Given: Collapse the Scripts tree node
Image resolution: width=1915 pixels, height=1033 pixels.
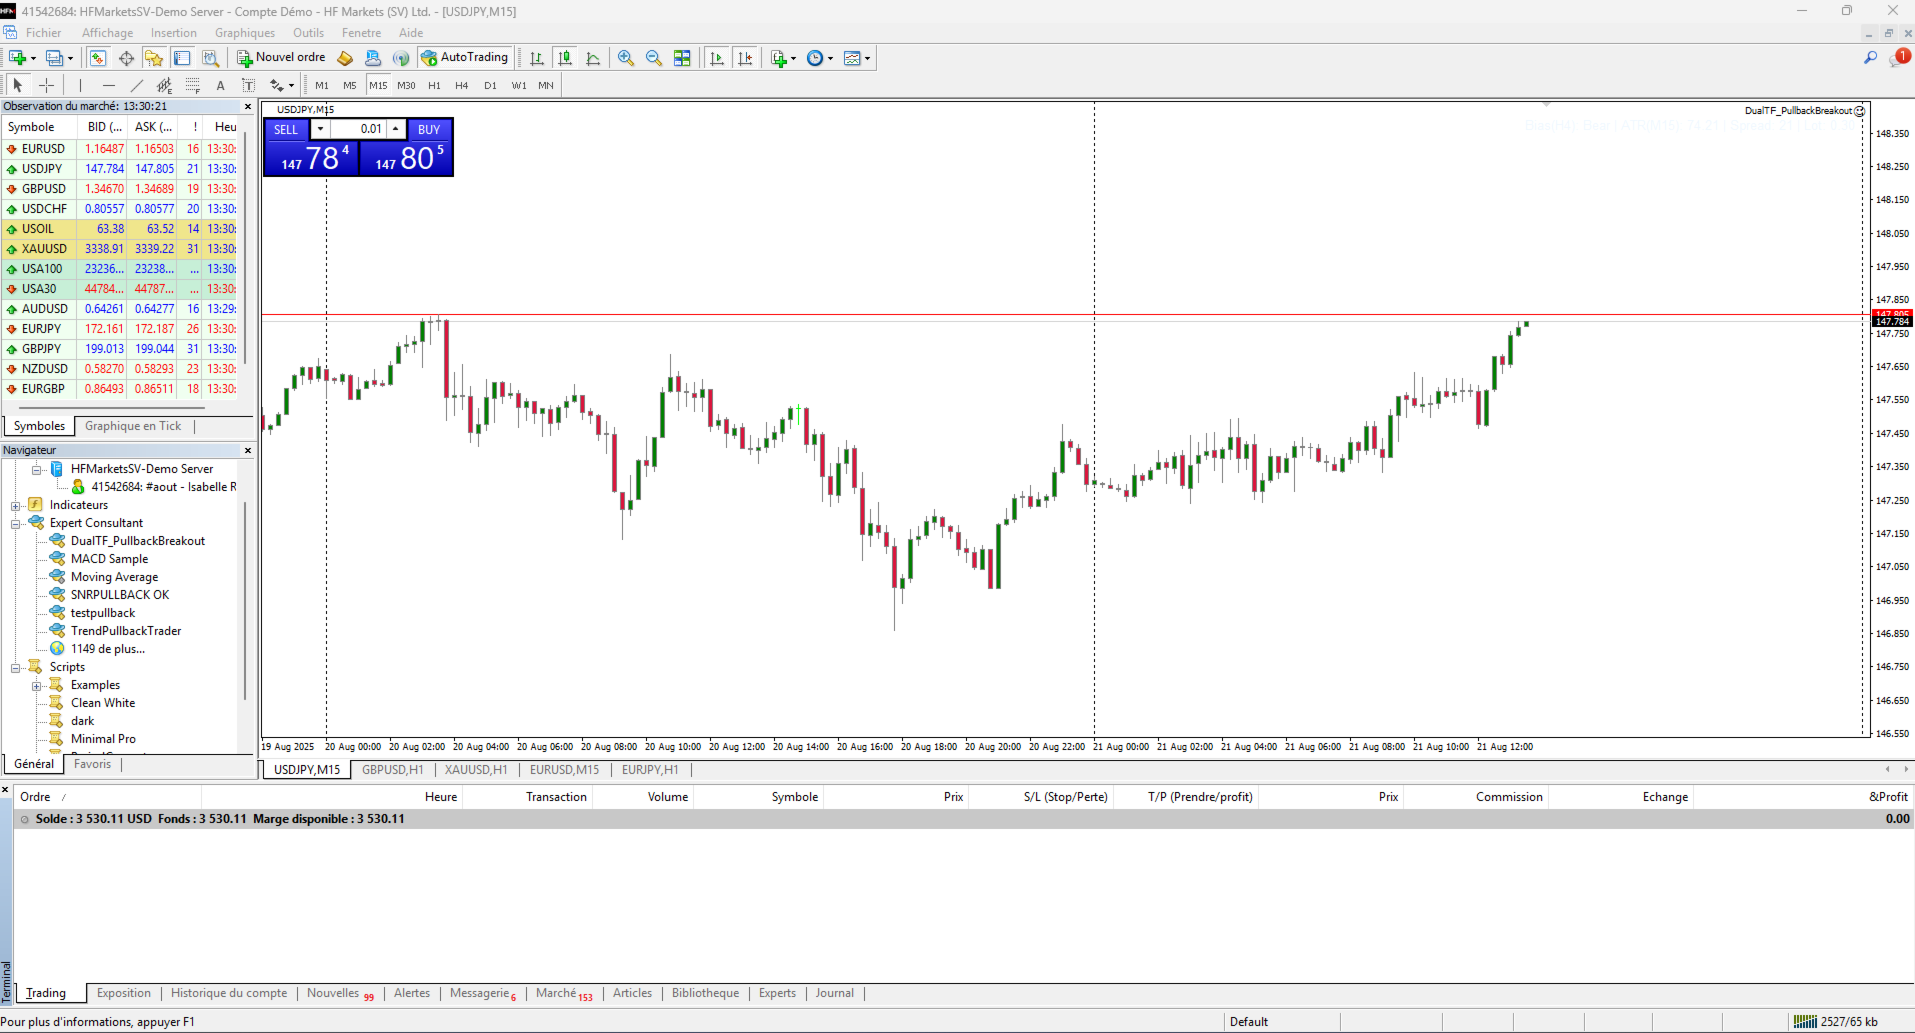Looking at the screenshot, I should point(16,667).
